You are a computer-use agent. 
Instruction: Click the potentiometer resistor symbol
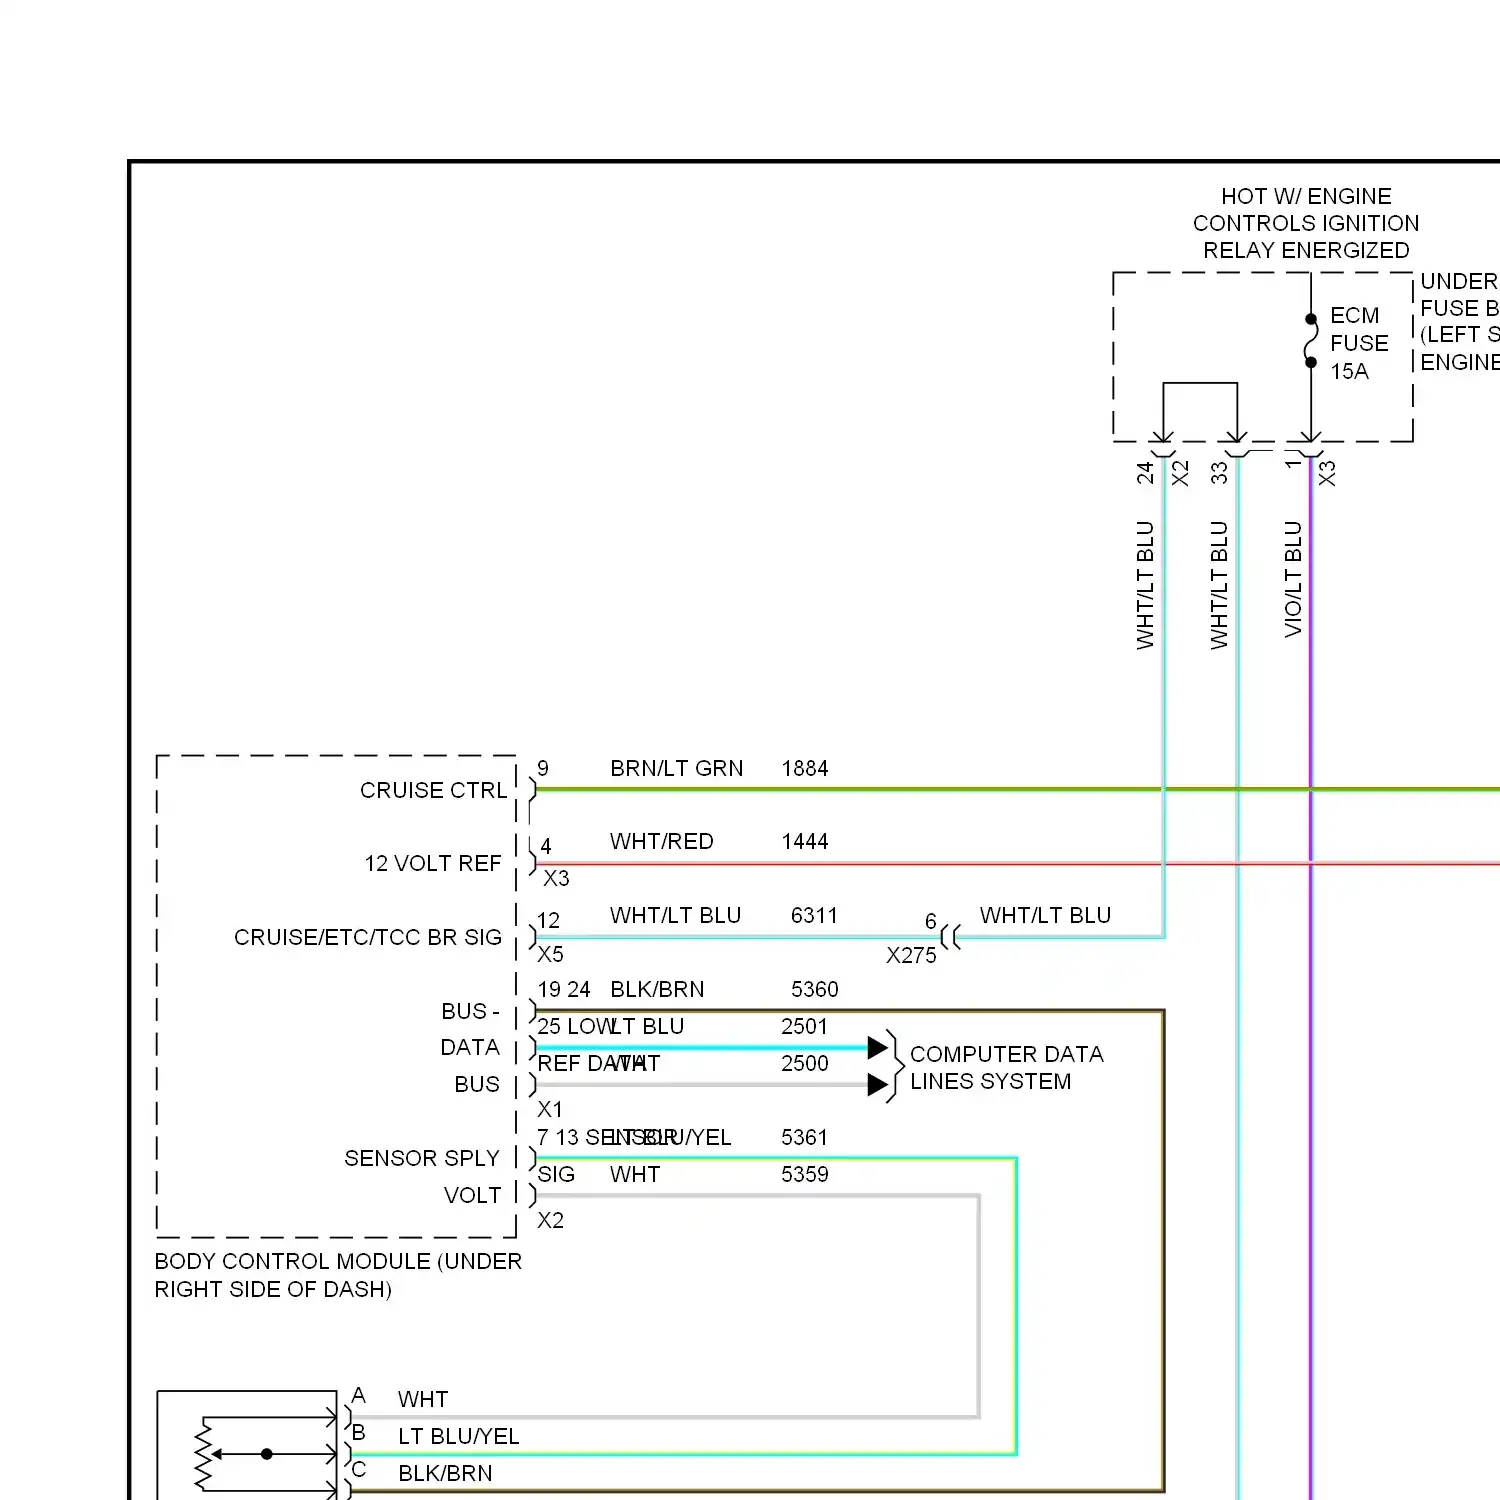click(x=203, y=1455)
